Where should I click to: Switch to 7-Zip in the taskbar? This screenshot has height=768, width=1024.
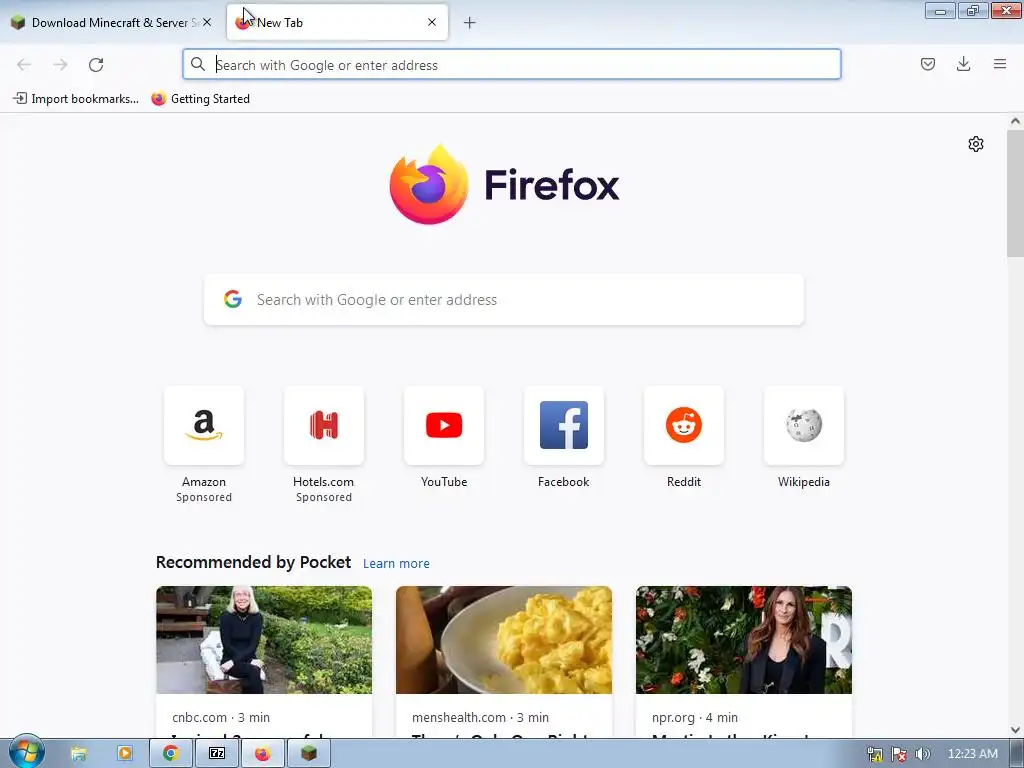point(217,754)
